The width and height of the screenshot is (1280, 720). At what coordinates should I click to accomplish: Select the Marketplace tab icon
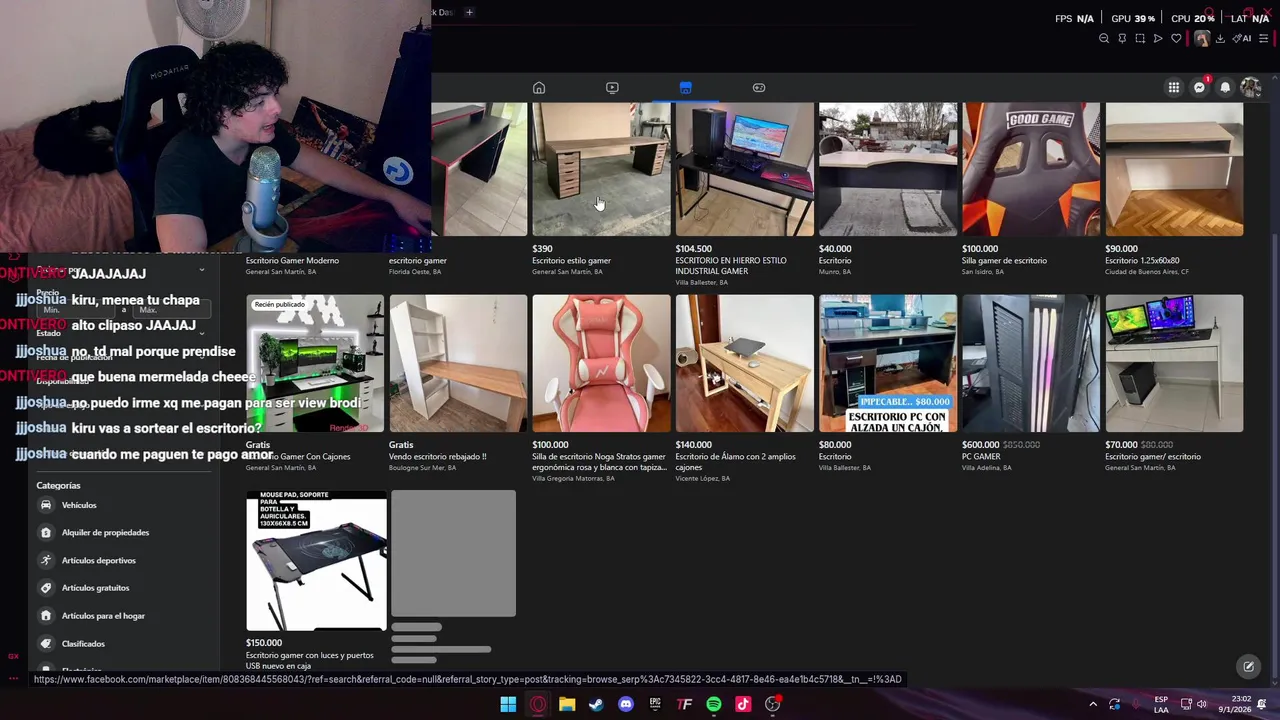pyautogui.click(x=685, y=88)
